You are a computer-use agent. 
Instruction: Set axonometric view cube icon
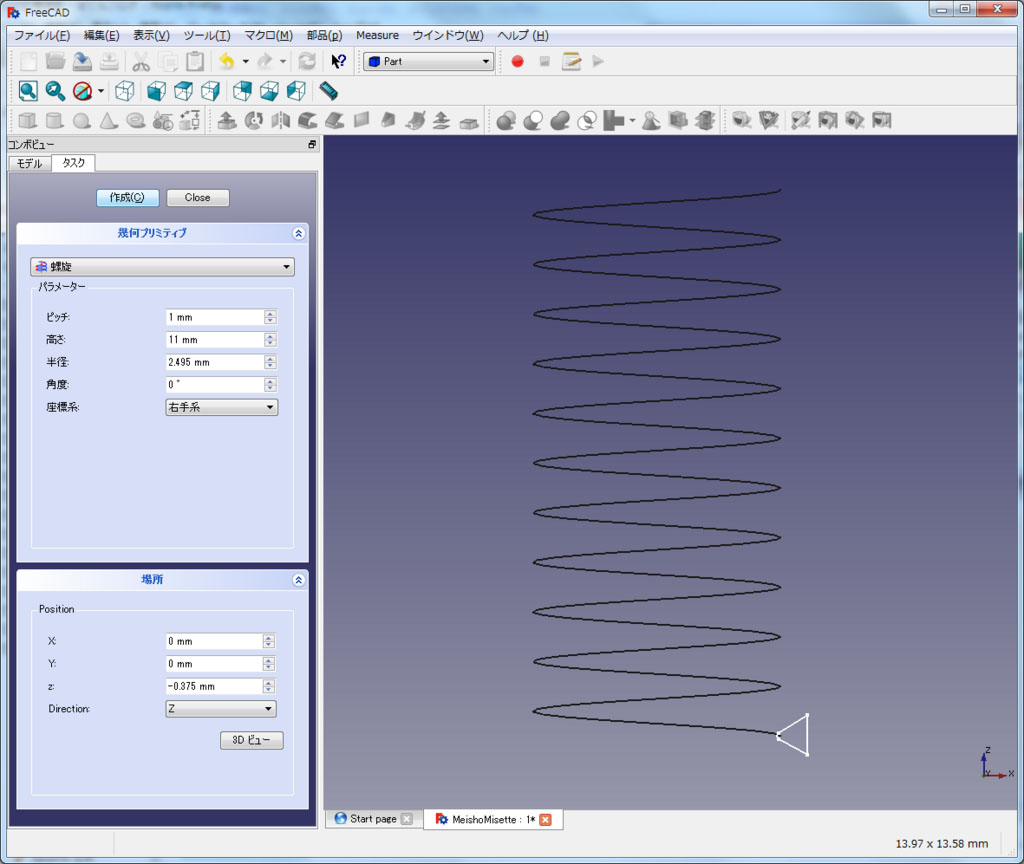coord(125,91)
